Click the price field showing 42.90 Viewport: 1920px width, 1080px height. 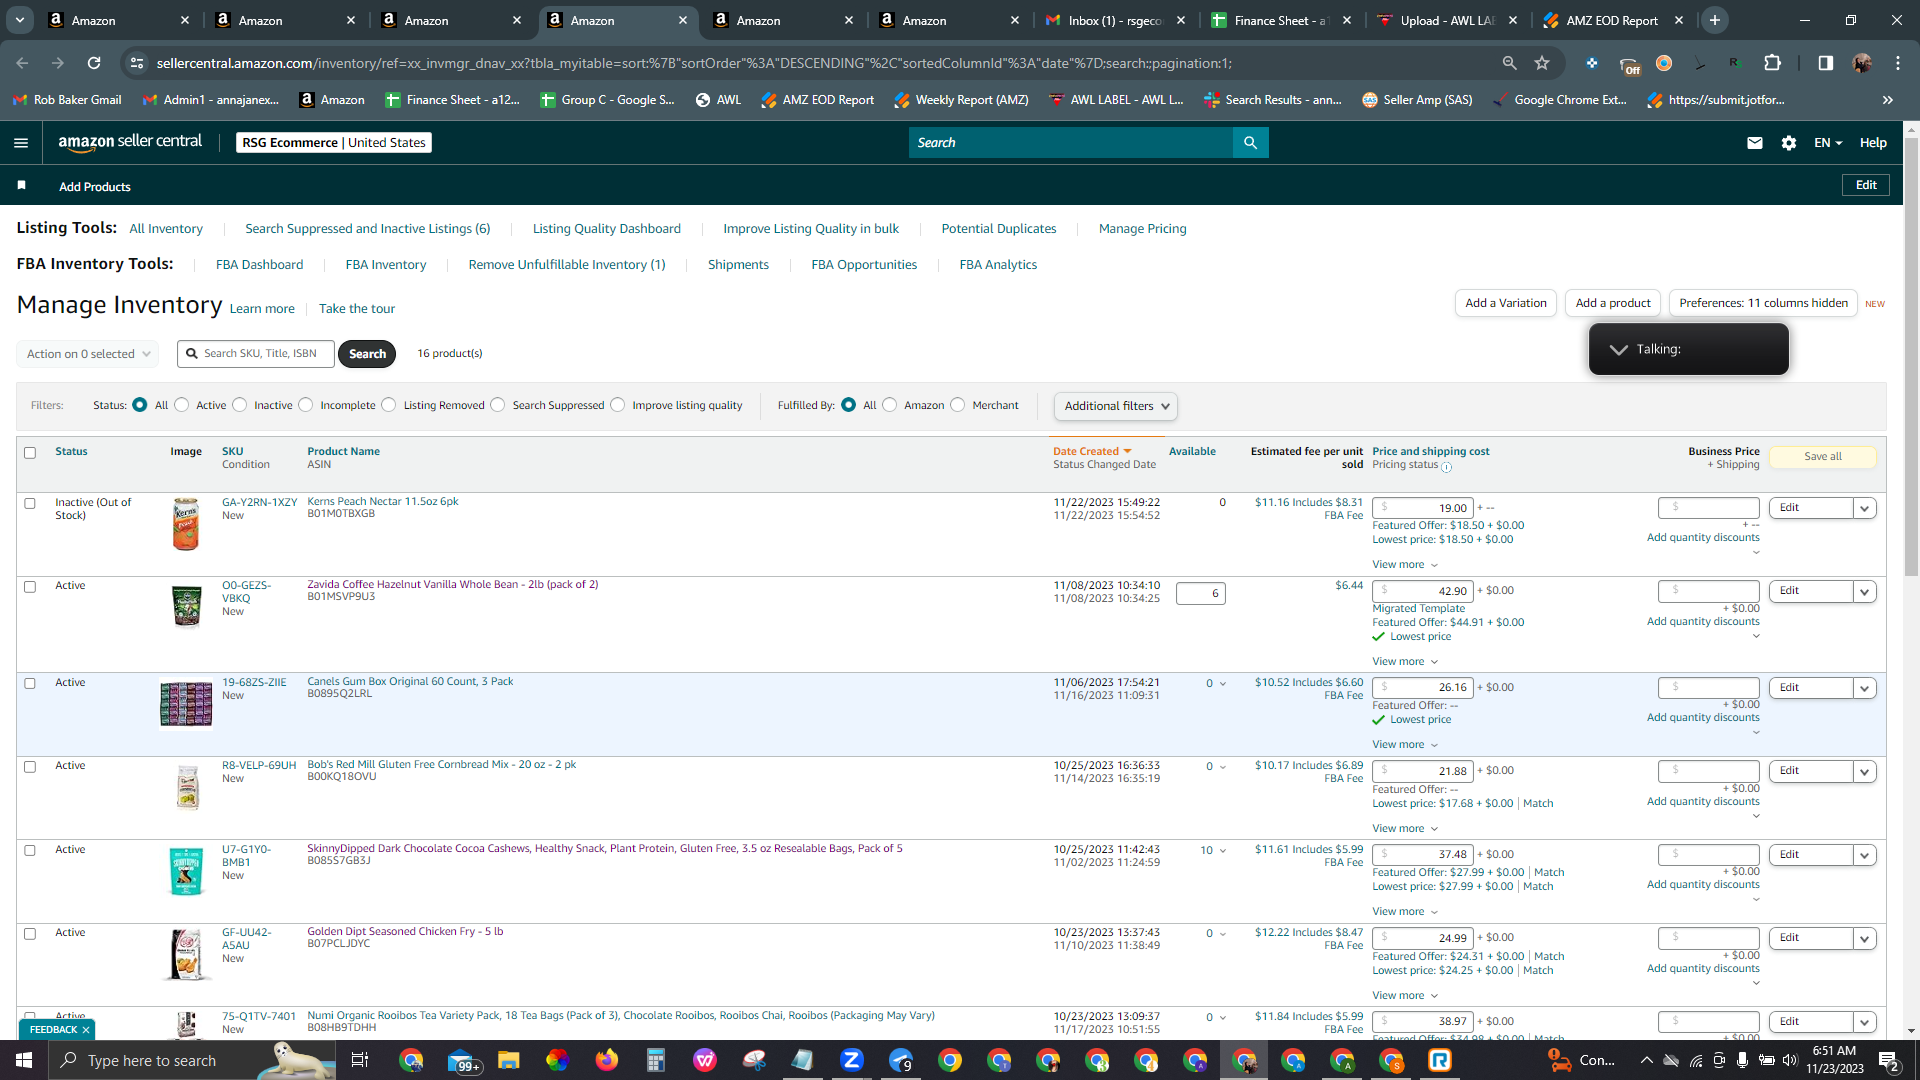coord(1423,591)
